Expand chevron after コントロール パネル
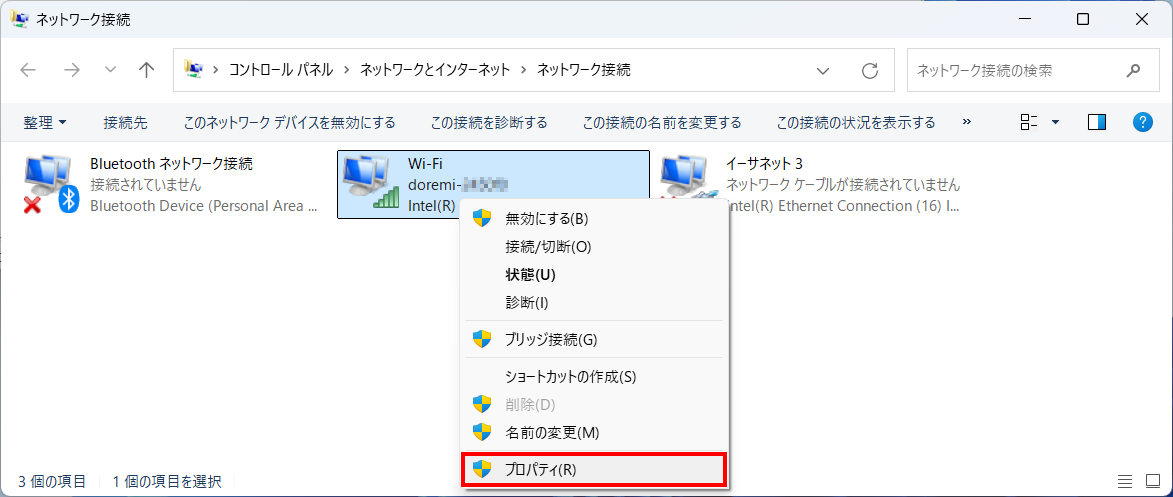Screen dimensions: 1173x497 click(347, 70)
